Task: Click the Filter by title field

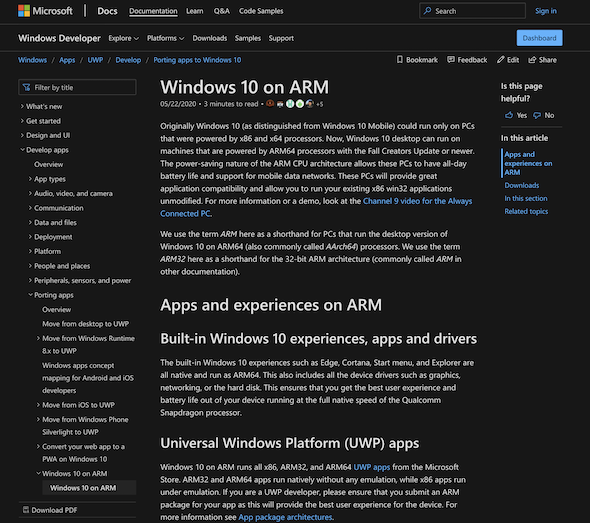Action: [77, 87]
